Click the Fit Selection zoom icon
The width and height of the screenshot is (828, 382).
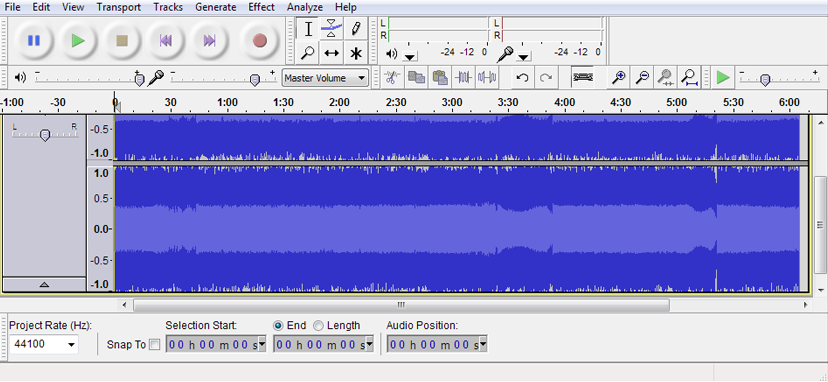(665, 78)
